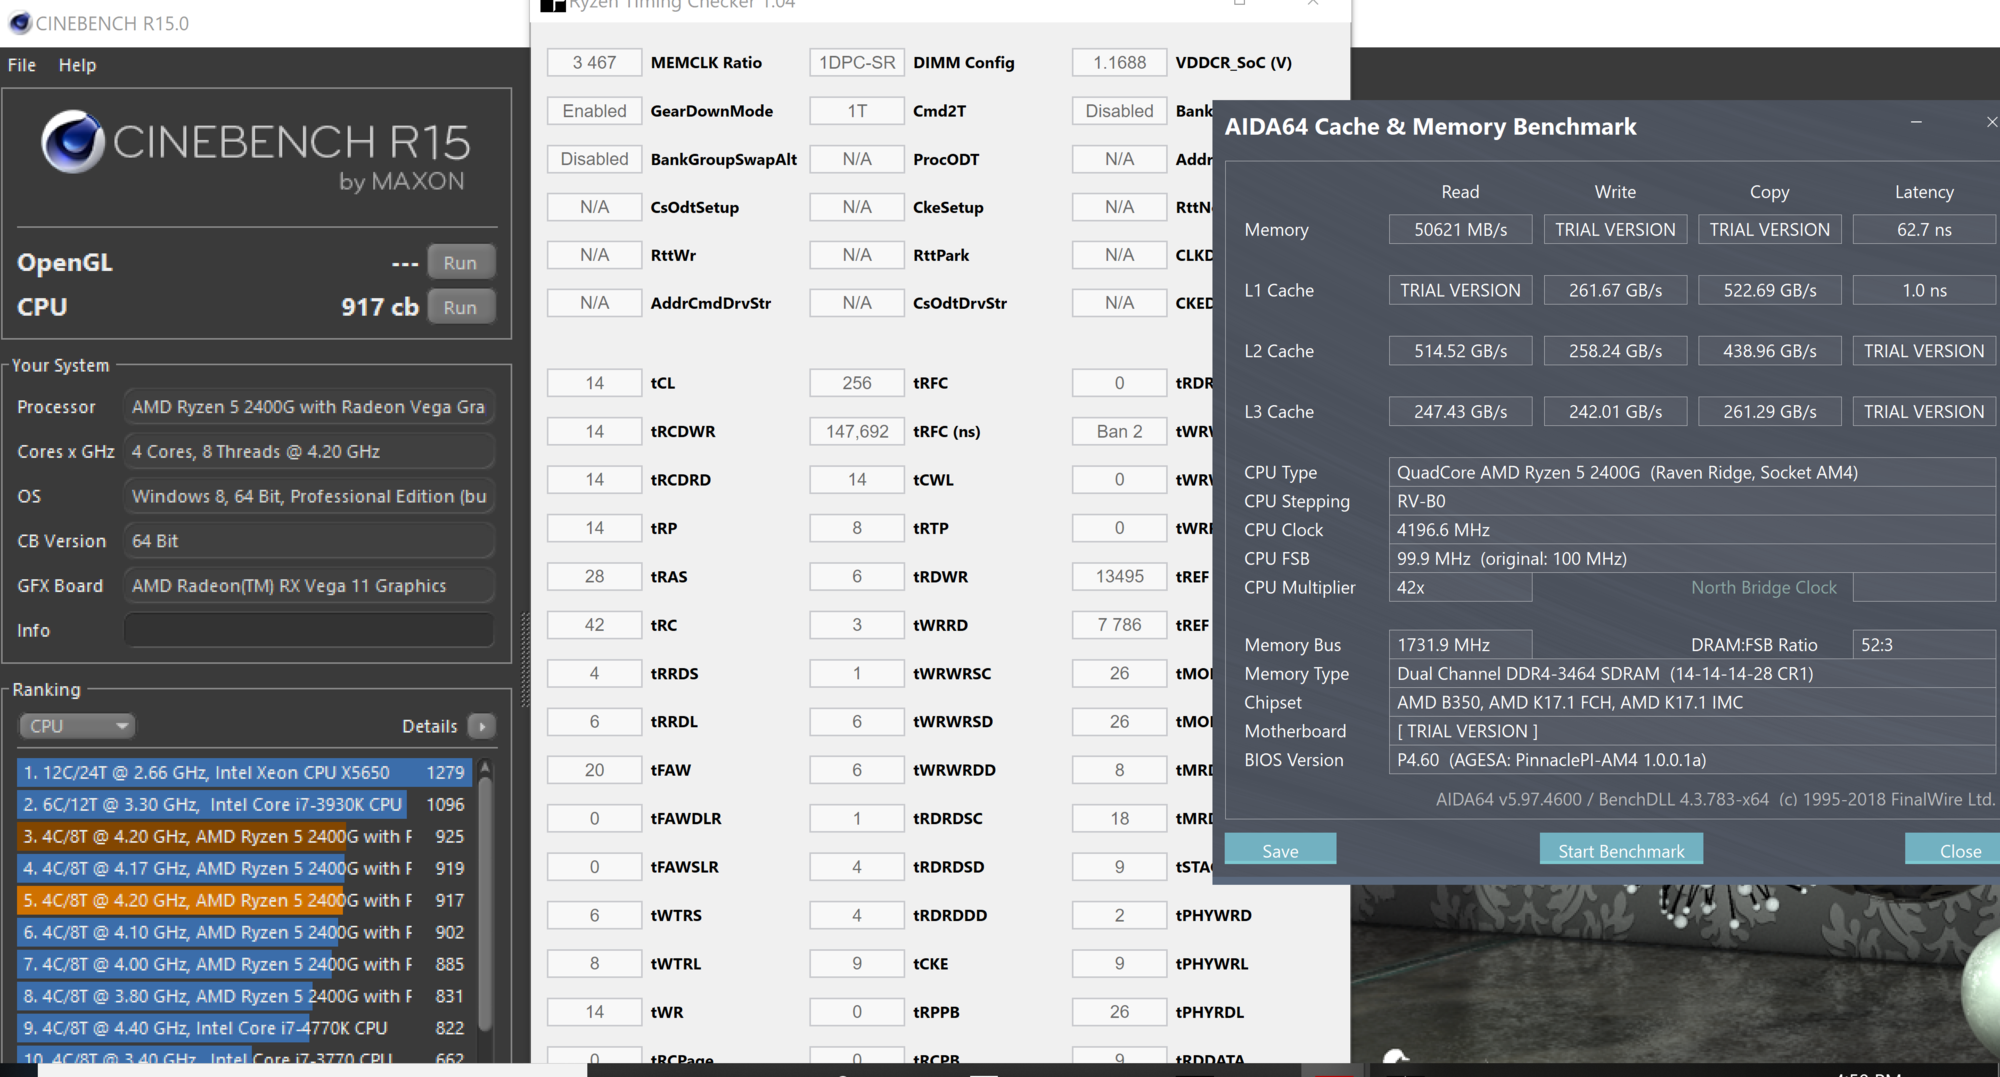The height and width of the screenshot is (1077, 2000).
Task: Click the Info text field
Action: click(309, 630)
